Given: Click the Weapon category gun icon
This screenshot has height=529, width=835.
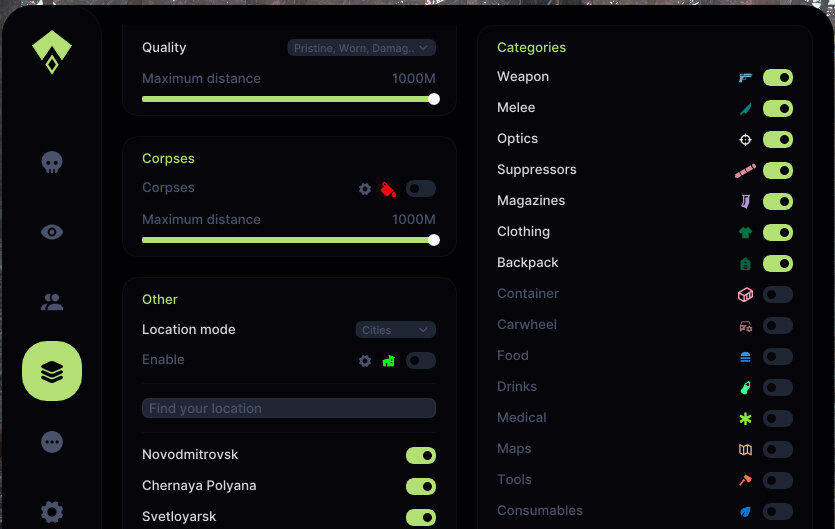Looking at the screenshot, I should [x=745, y=77].
